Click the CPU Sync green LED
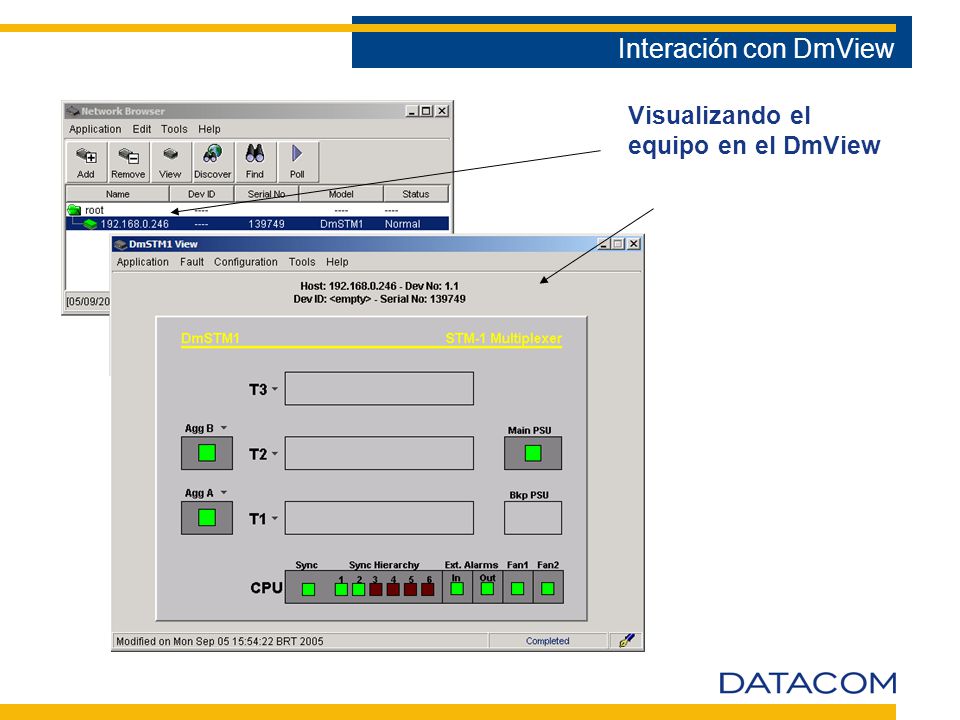 tap(309, 589)
